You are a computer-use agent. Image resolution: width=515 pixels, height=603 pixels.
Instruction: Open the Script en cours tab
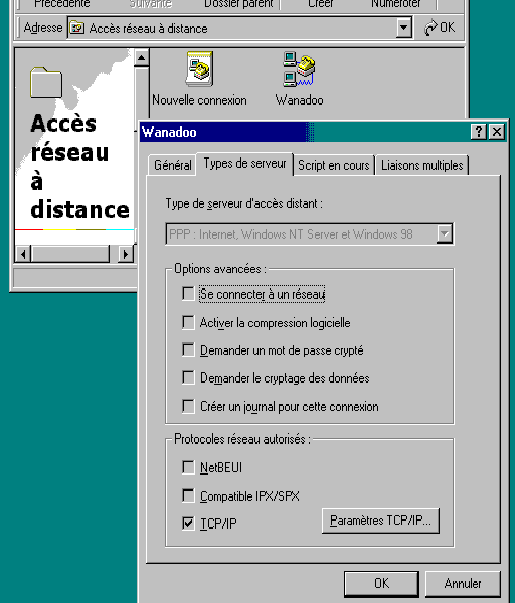(333, 165)
